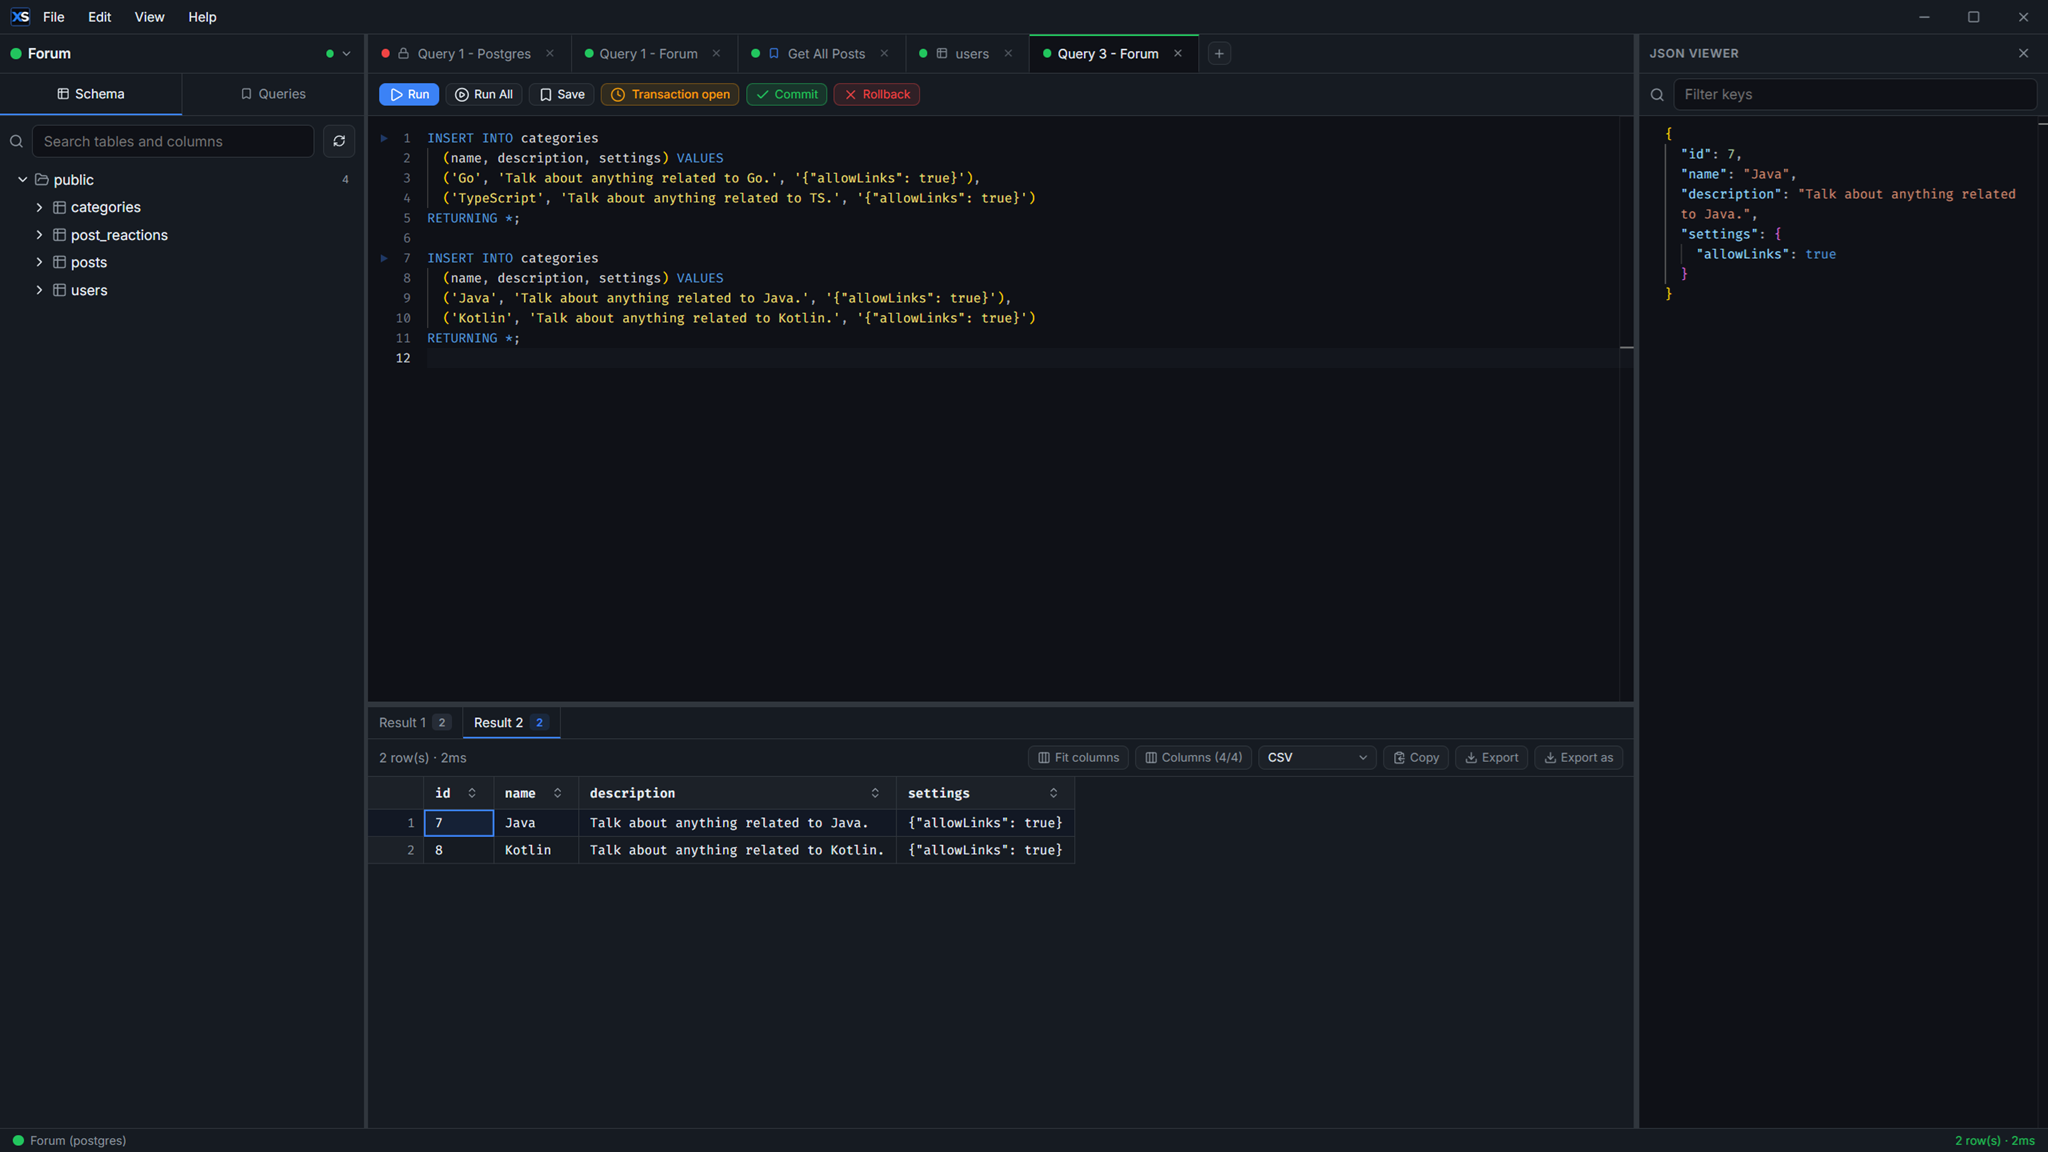Sort by the description column
The width and height of the screenshot is (2048, 1152).
pyautogui.click(x=875, y=793)
